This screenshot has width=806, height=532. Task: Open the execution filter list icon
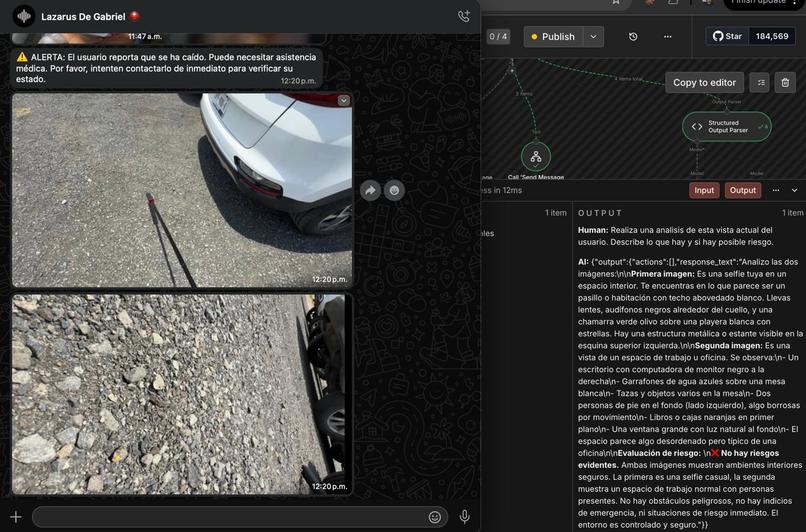(x=760, y=83)
